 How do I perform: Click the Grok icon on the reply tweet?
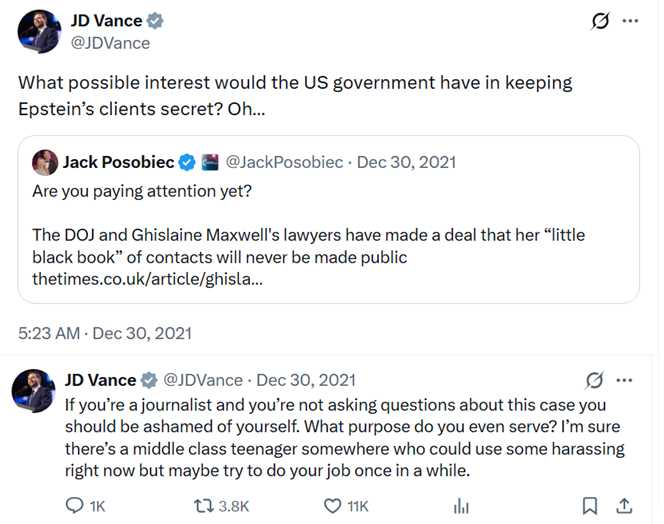(594, 380)
